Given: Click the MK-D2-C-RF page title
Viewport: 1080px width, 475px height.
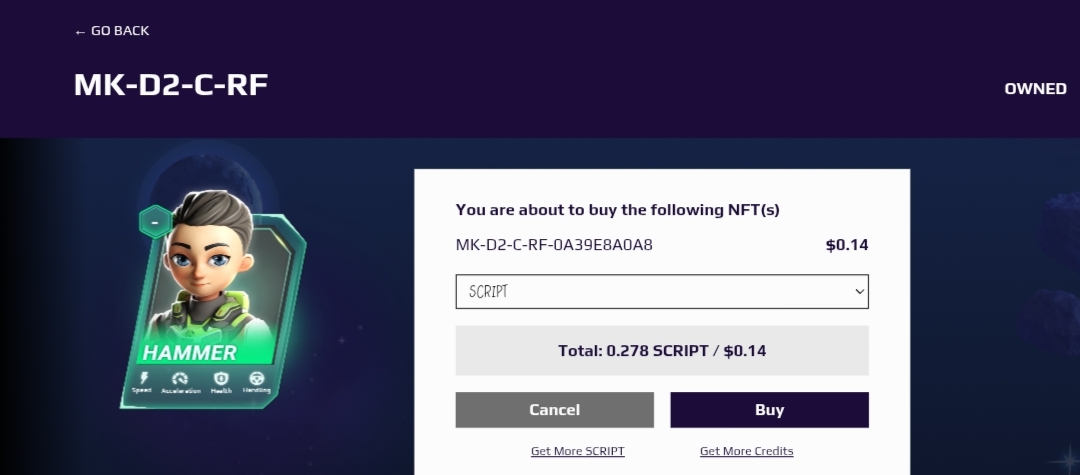Looking at the screenshot, I should (x=171, y=85).
